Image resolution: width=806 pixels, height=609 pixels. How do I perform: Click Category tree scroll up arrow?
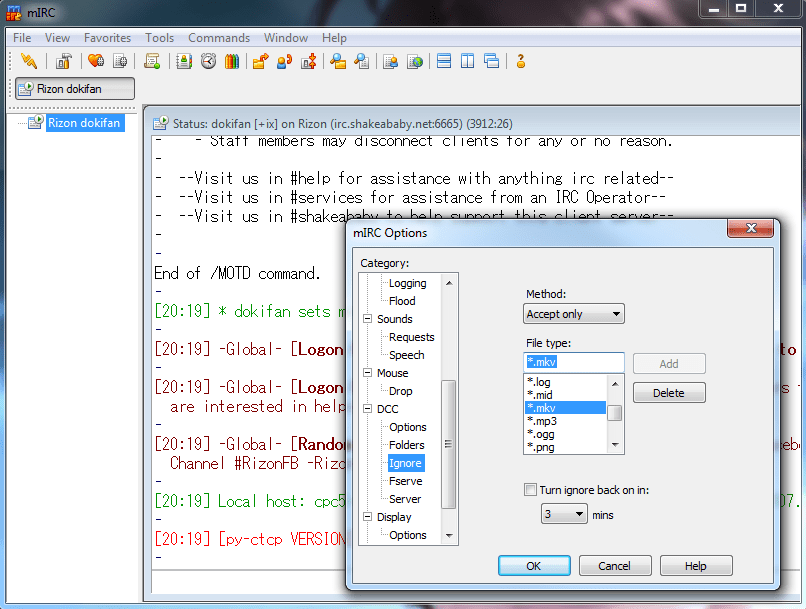pyautogui.click(x=449, y=283)
